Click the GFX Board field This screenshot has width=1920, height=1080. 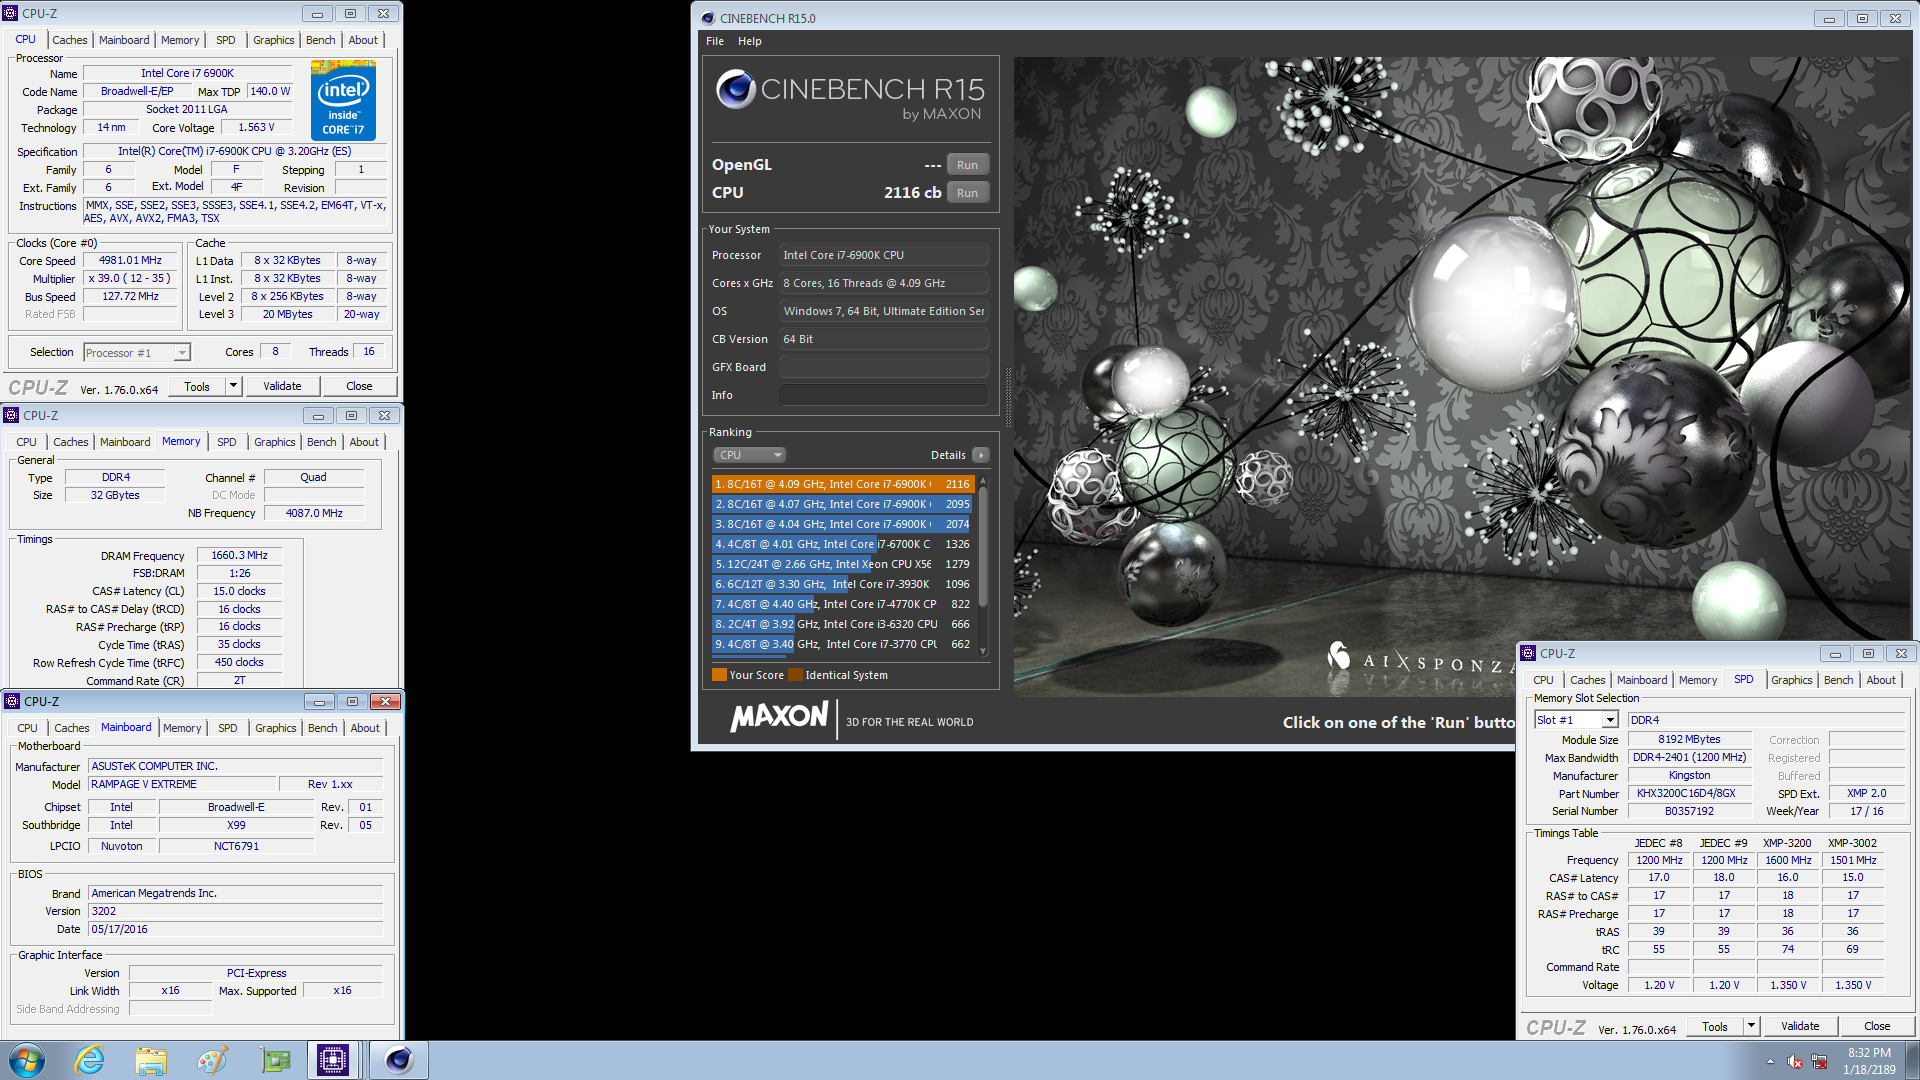point(883,367)
